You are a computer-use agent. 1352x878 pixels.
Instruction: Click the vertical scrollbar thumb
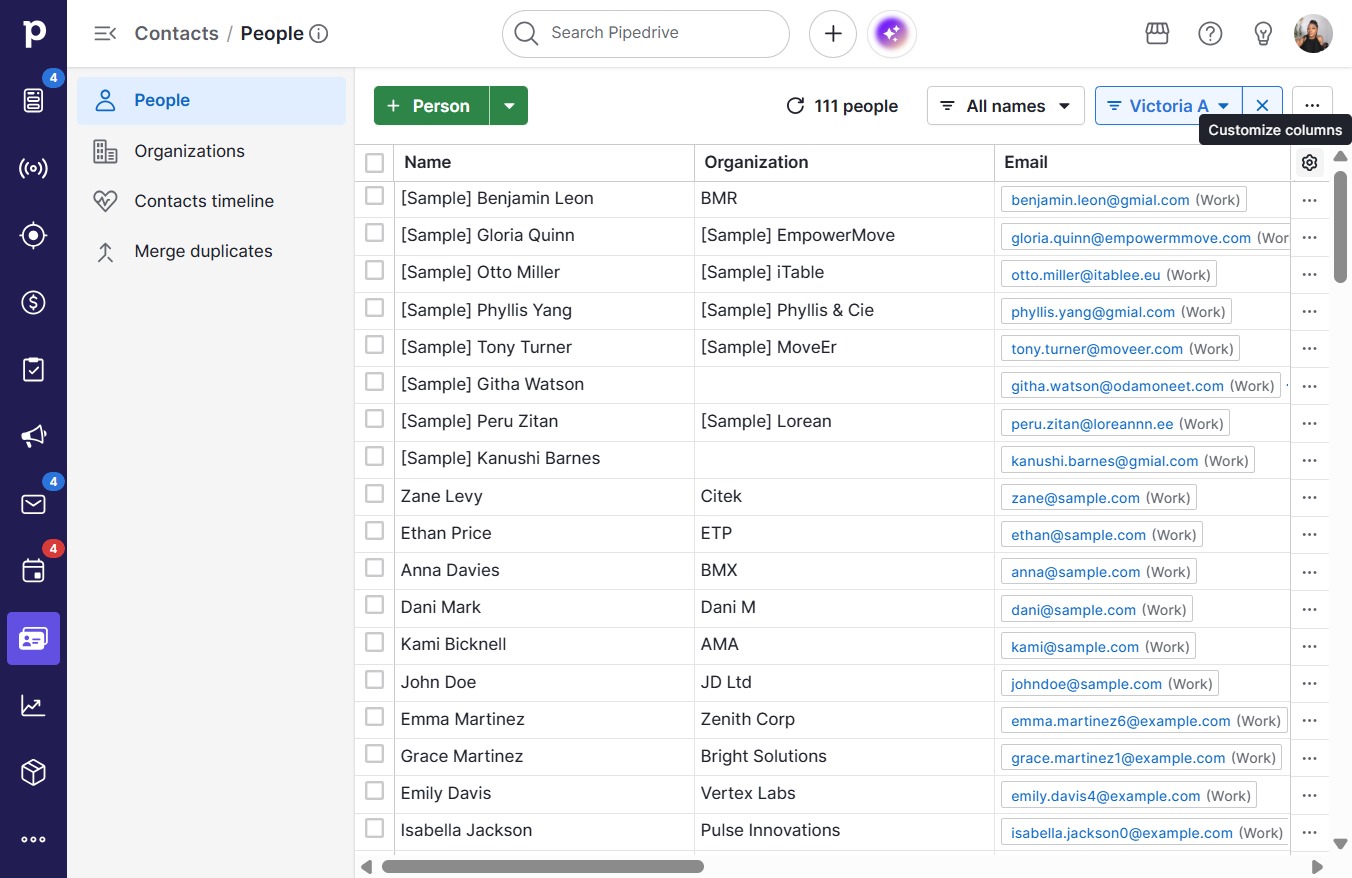1340,227
